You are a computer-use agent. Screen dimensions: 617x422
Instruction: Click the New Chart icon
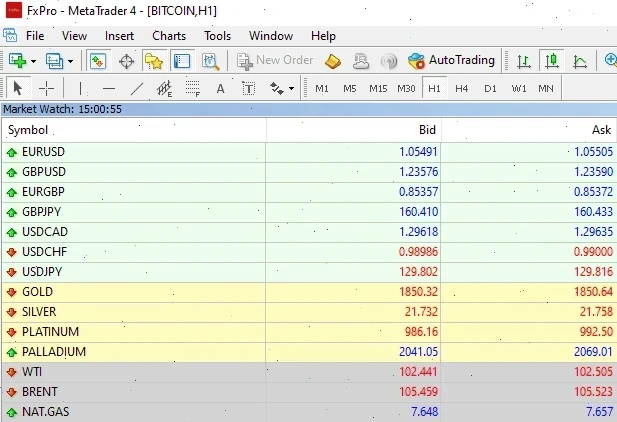click(17, 61)
